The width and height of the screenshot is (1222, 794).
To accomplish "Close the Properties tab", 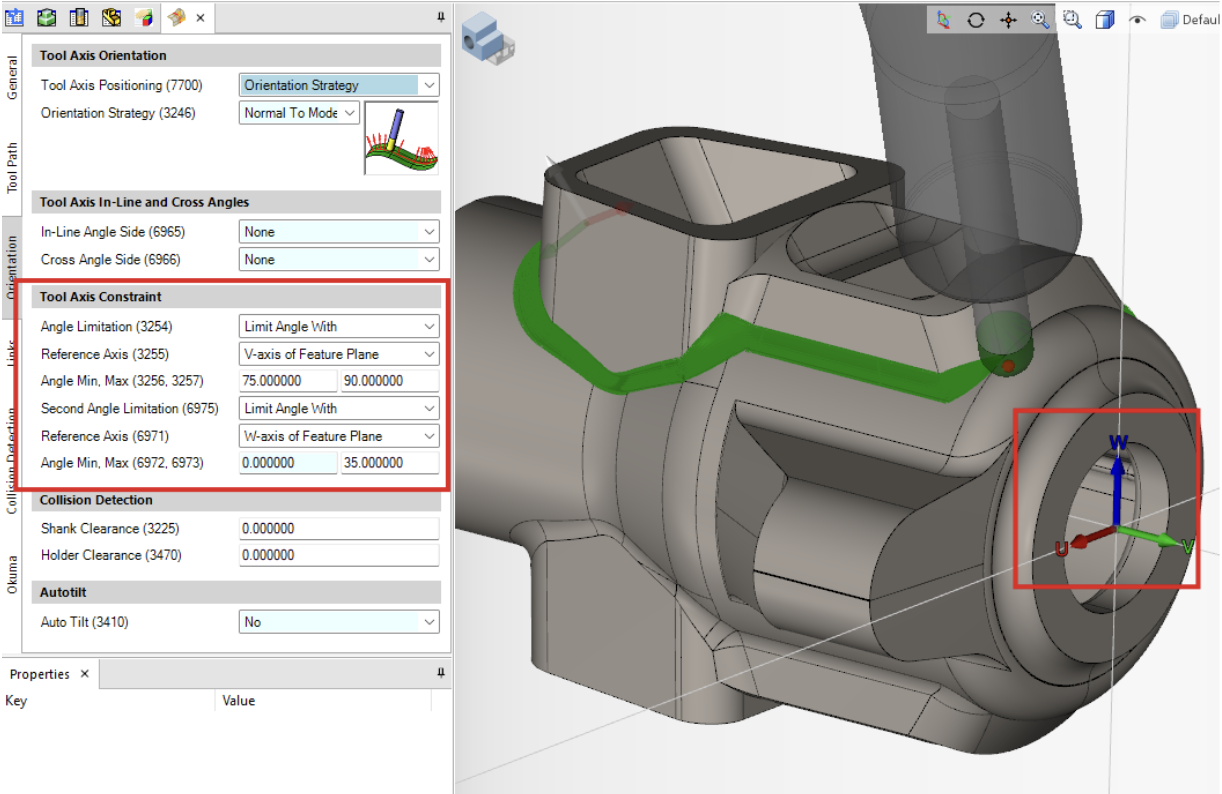I will coord(85,674).
